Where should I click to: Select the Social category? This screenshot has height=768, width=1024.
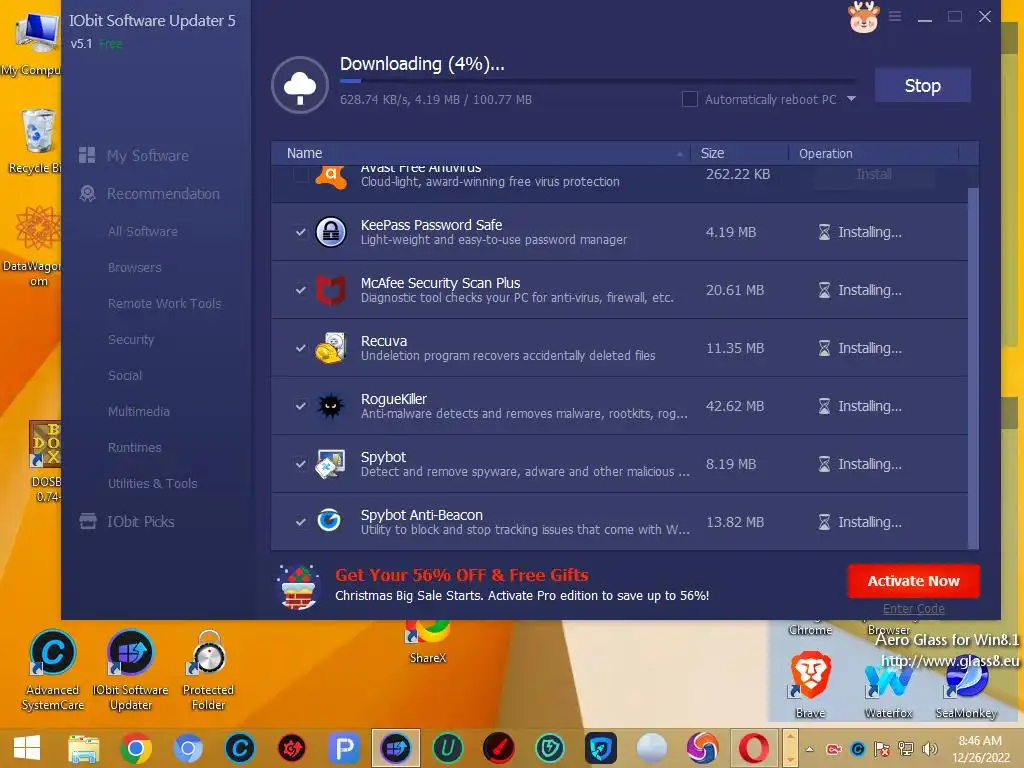click(x=125, y=375)
